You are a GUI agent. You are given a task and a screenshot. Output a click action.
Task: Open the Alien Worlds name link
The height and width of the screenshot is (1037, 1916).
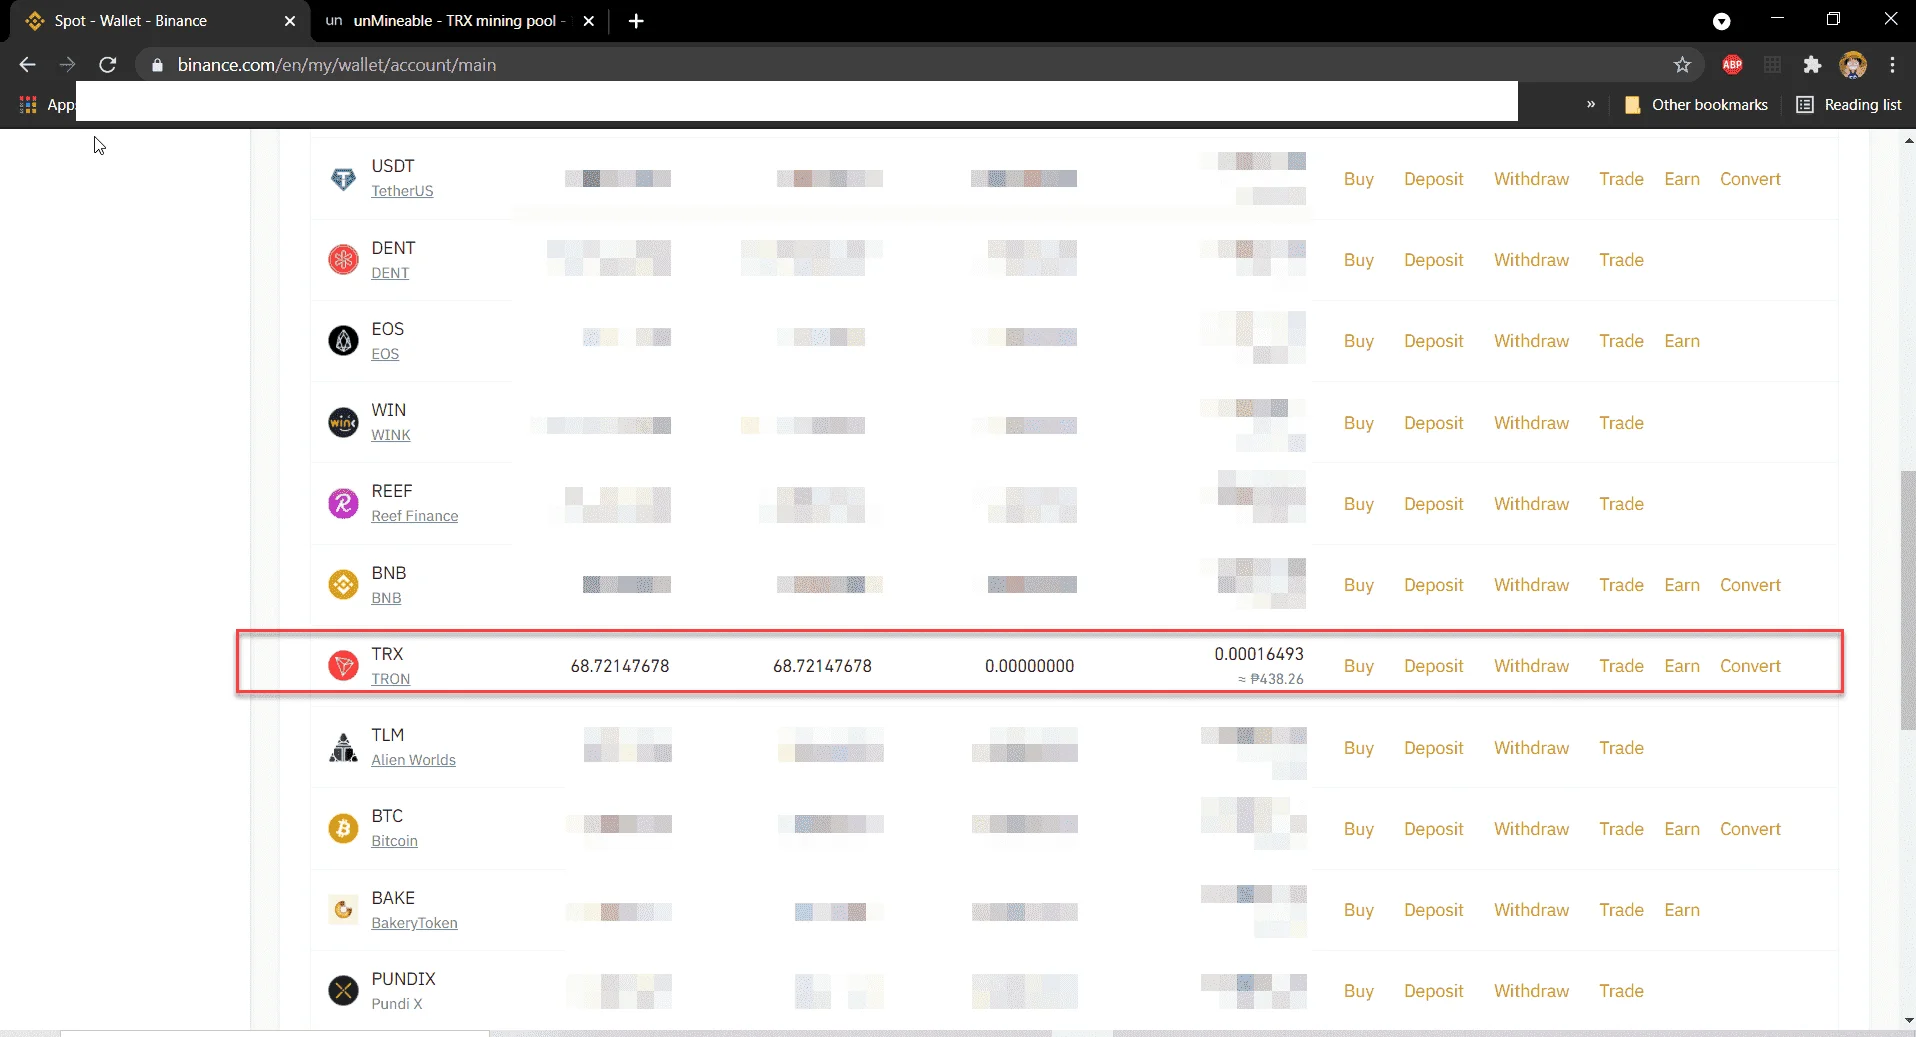[413, 760]
